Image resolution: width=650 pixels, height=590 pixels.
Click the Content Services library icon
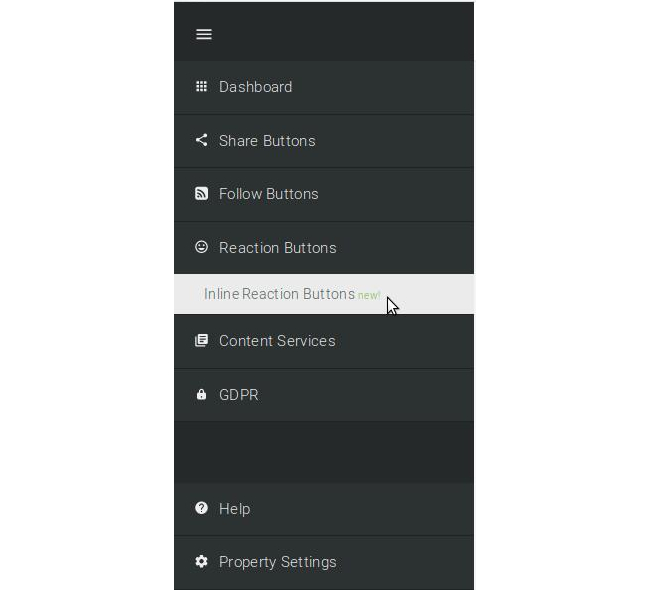[x=201, y=340]
